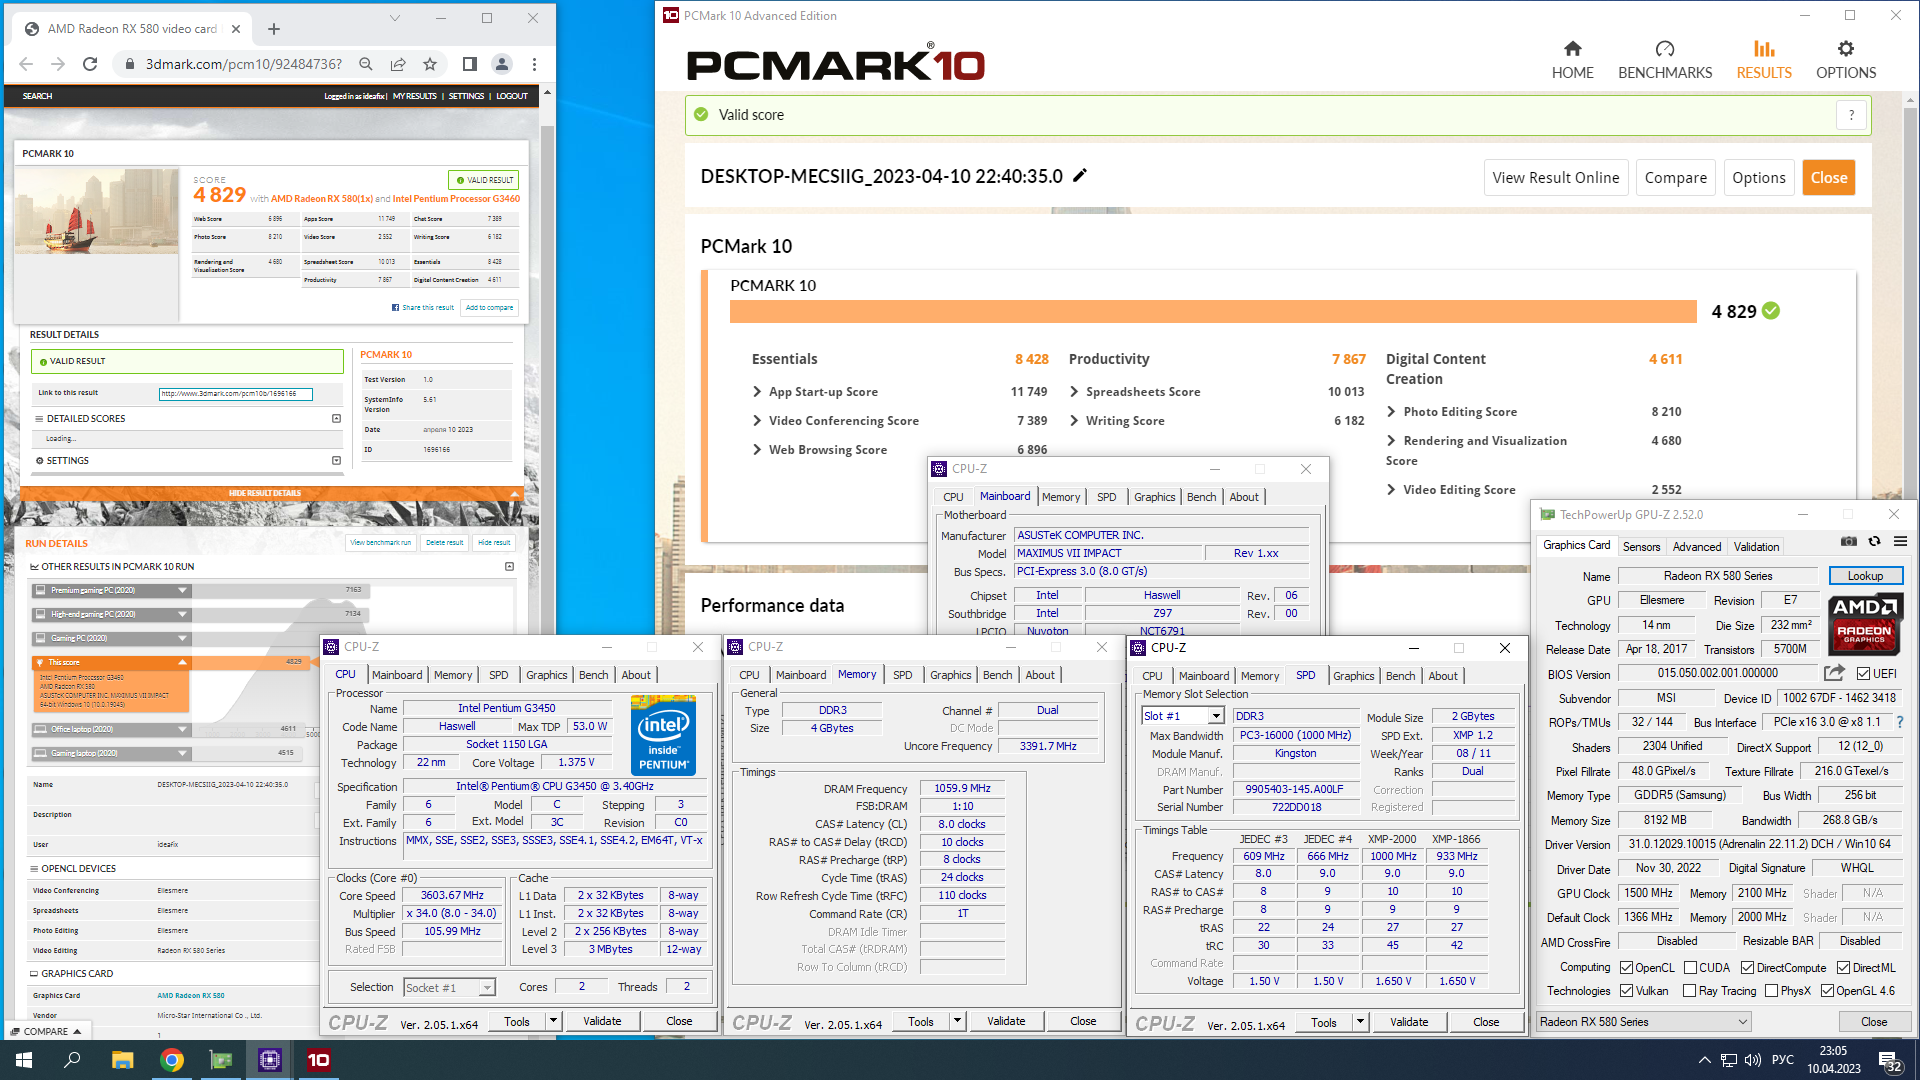Toggle the DirectCompute checkbox
Screen dimensions: 1920x1080
click(x=1747, y=968)
